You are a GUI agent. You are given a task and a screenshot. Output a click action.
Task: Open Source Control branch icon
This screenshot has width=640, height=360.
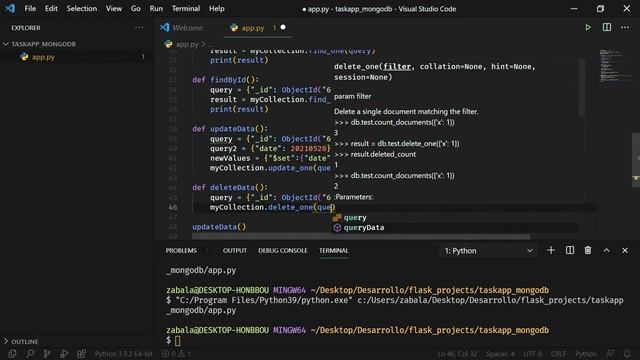47,354
